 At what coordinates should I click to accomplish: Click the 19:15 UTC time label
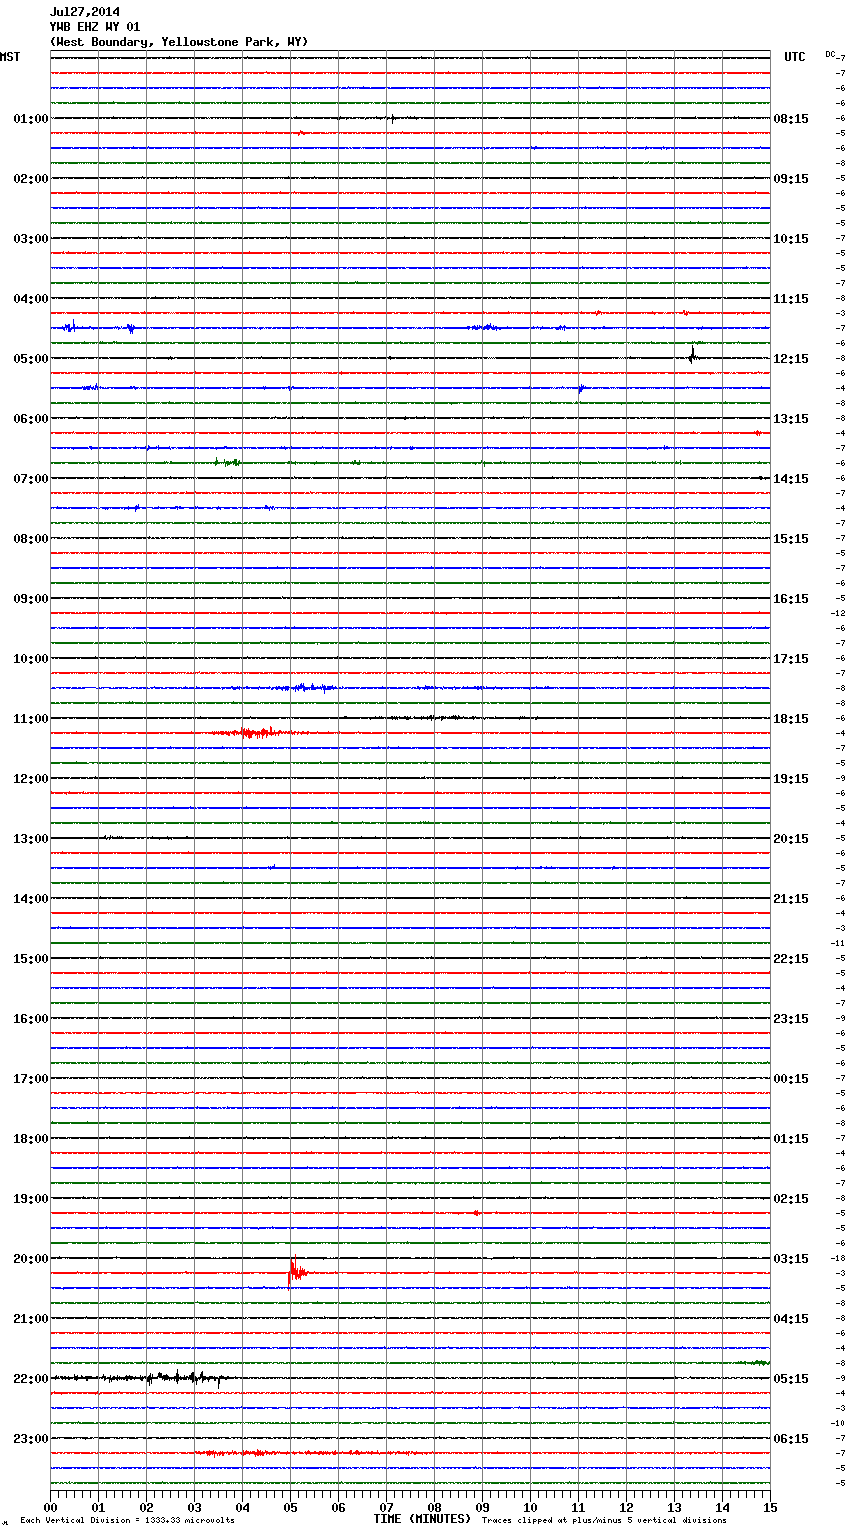(x=791, y=779)
